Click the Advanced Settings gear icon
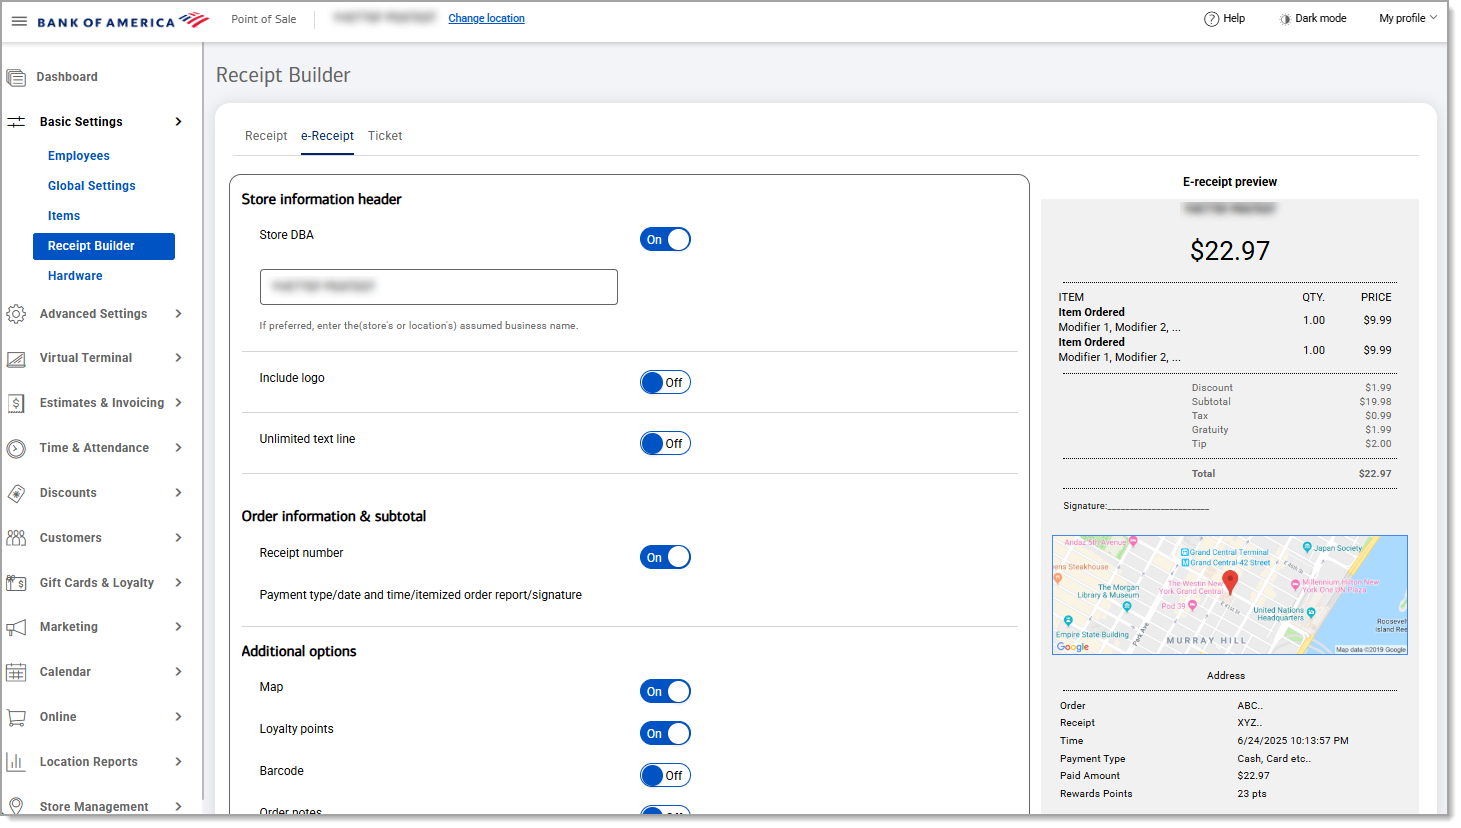 tap(16, 314)
